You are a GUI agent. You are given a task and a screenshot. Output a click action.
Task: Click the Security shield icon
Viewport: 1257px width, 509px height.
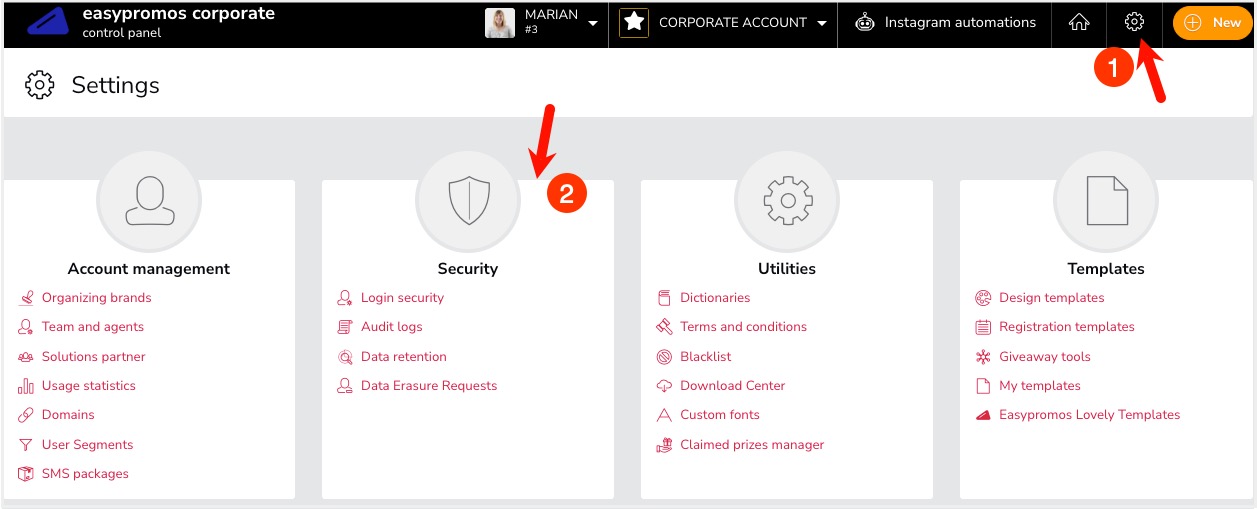click(x=468, y=200)
